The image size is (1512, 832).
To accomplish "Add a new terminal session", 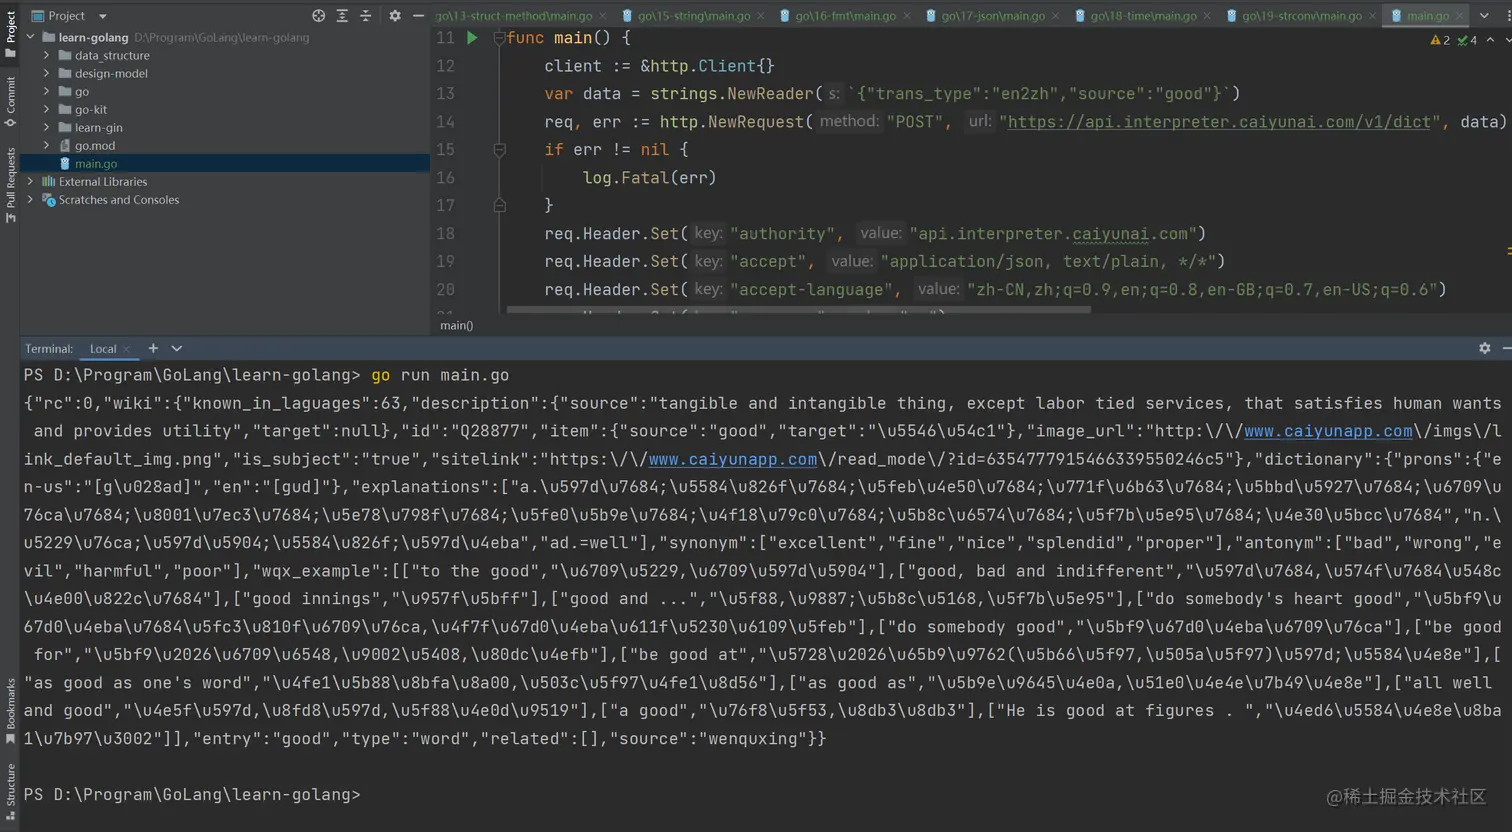I will (x=153, y=348).
